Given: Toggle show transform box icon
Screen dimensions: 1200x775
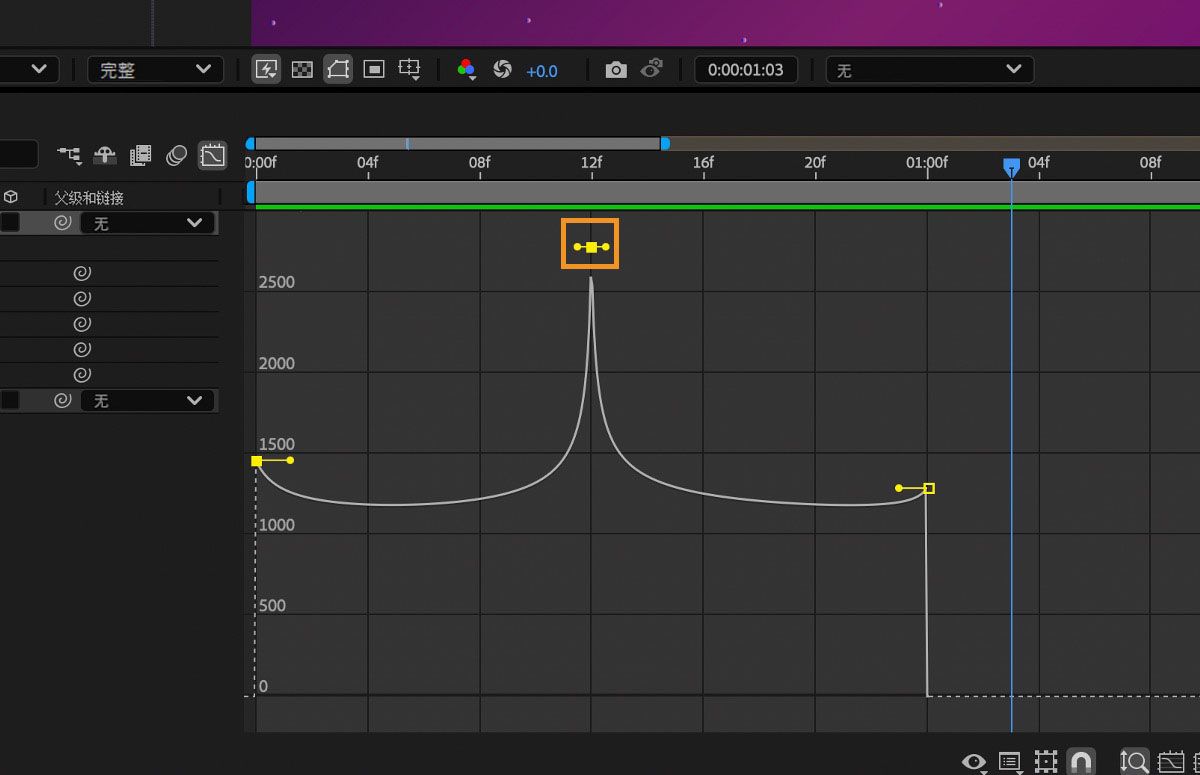Looking at the screenshot, I should (1046, 762).
